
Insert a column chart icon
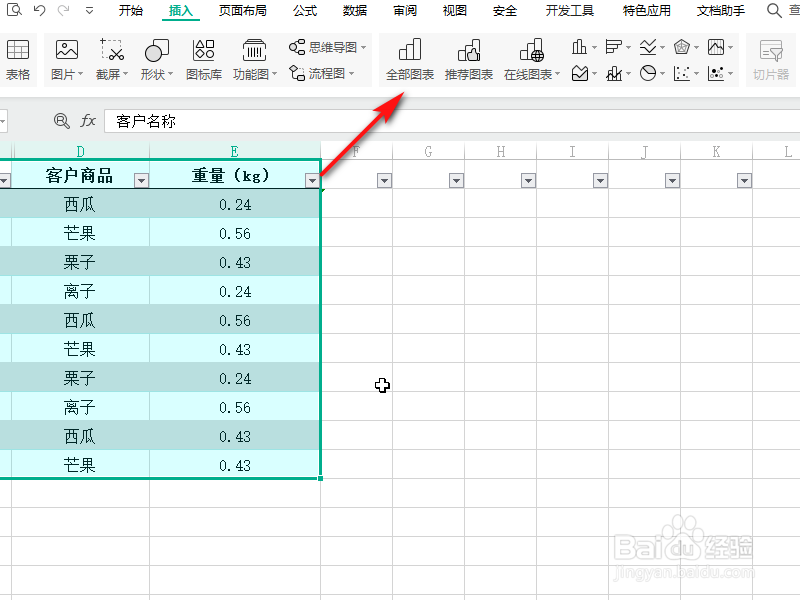click(x=578, y=46)
